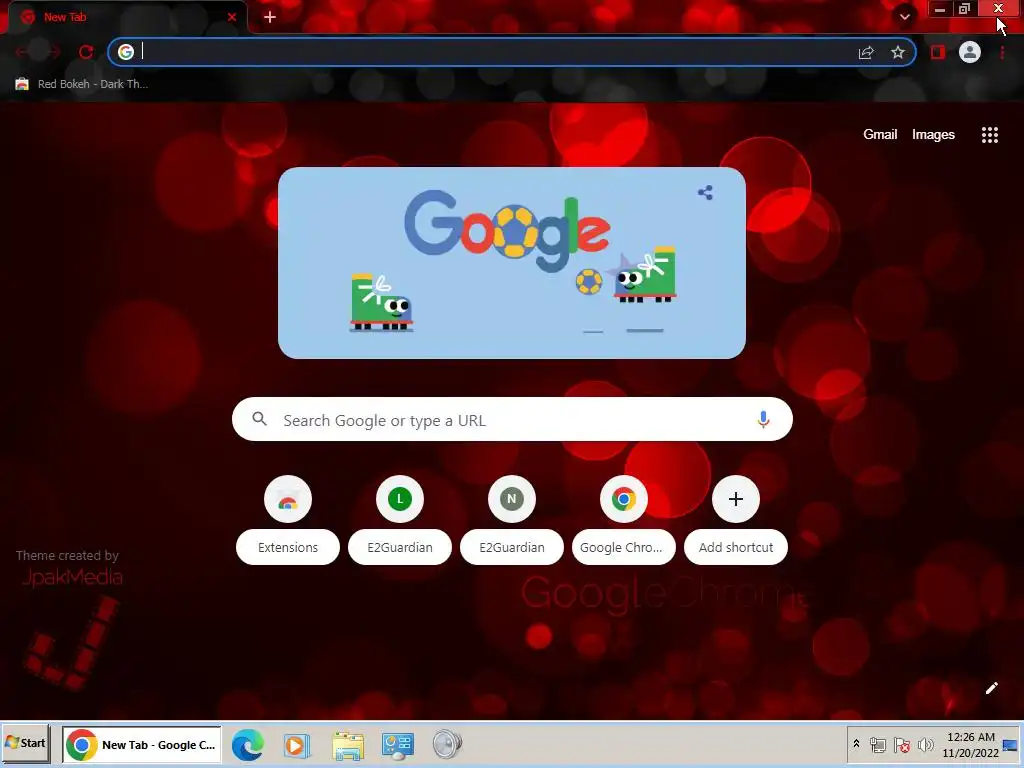Image resolution: width=1024 pixels, height=768 pixels.
Task: Click the Google icon in address bar
Action: click(126, 52)
